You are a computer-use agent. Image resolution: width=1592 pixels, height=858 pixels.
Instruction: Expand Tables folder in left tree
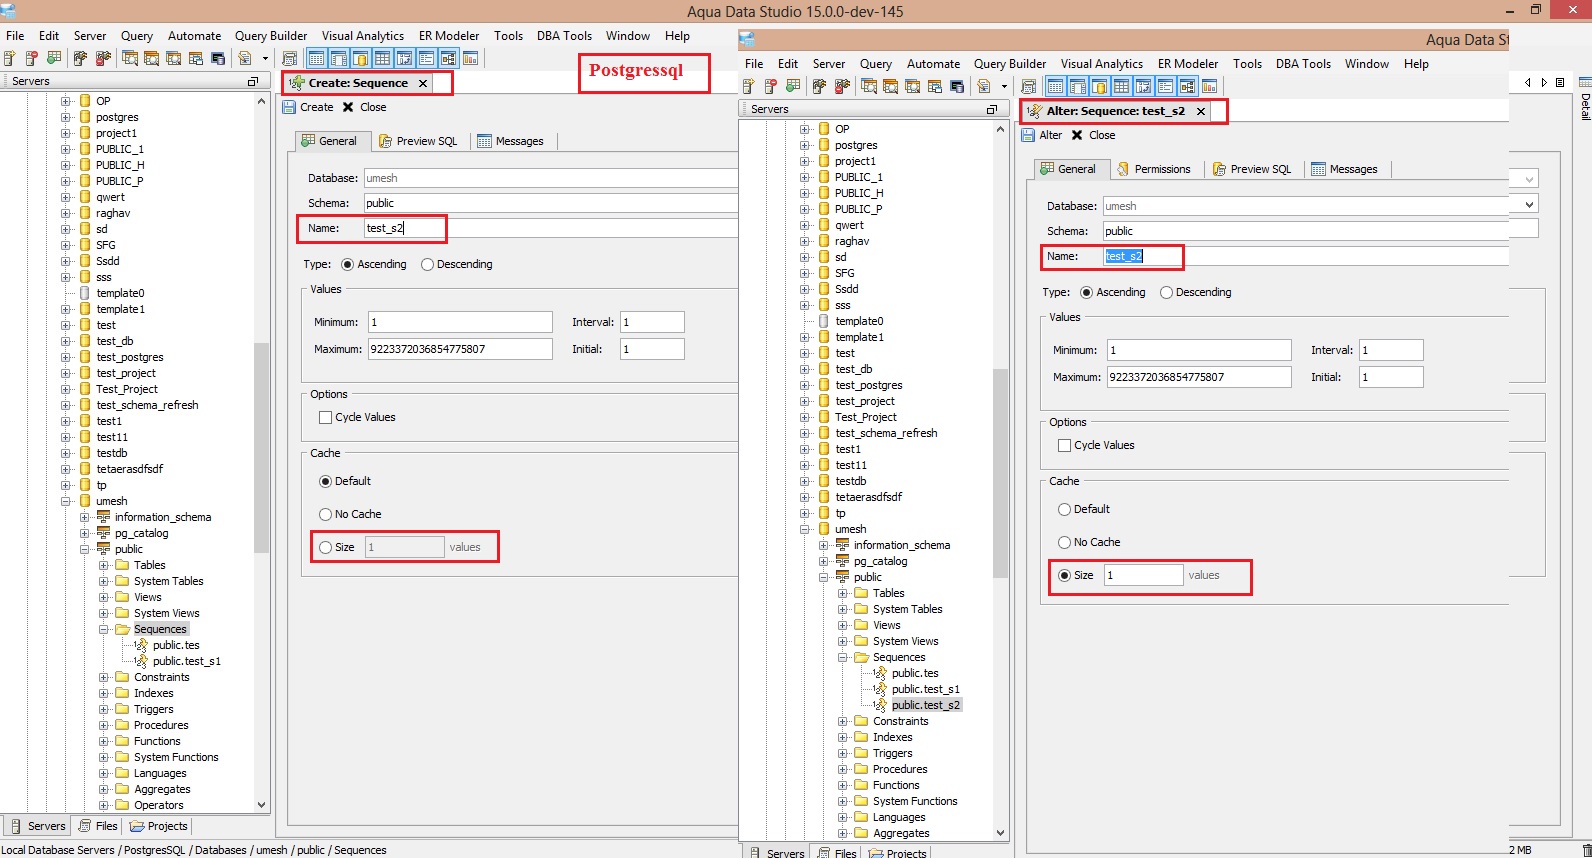[104, 565]
